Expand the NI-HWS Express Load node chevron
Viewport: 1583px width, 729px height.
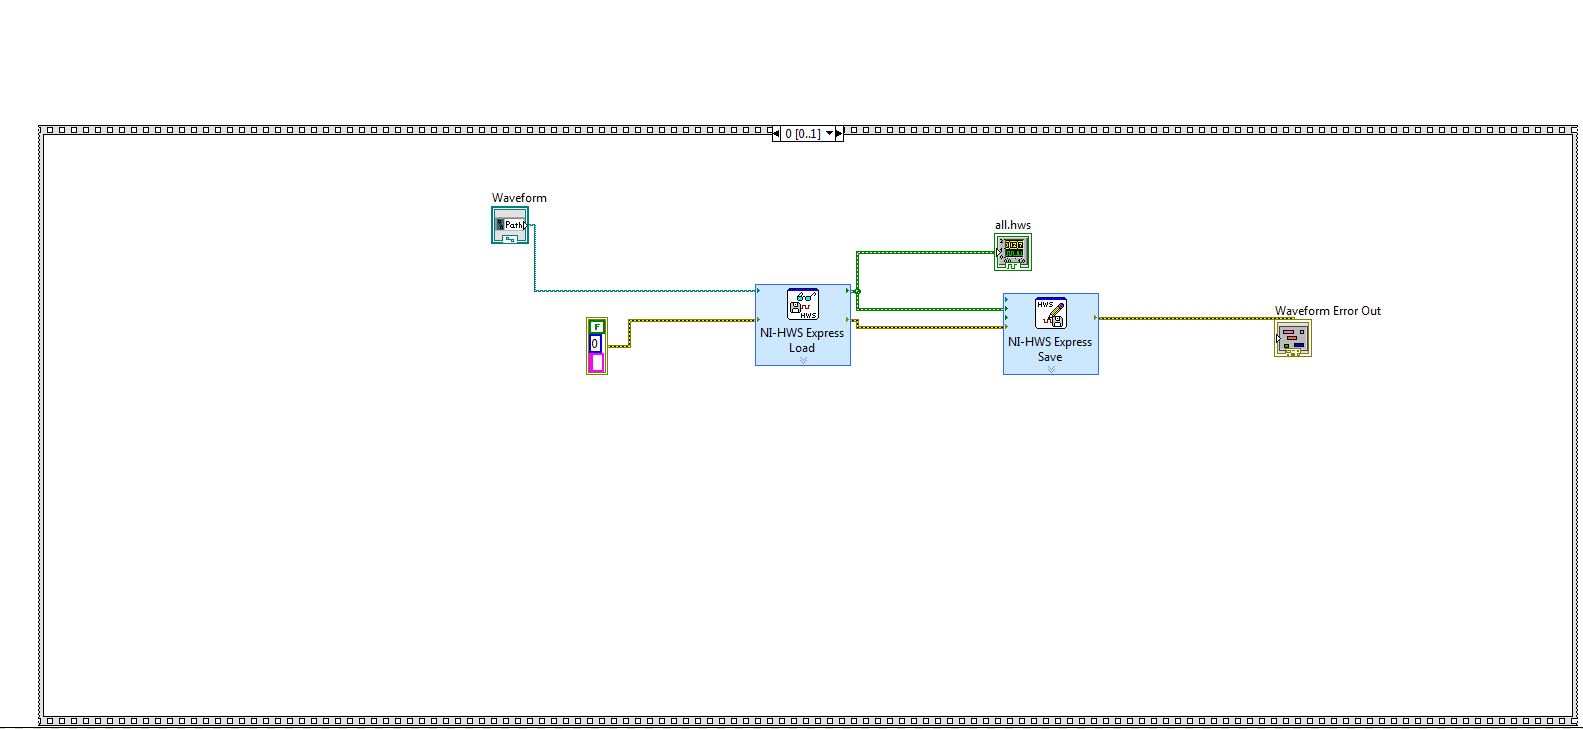pyautogui.click(x=803, y=360)
